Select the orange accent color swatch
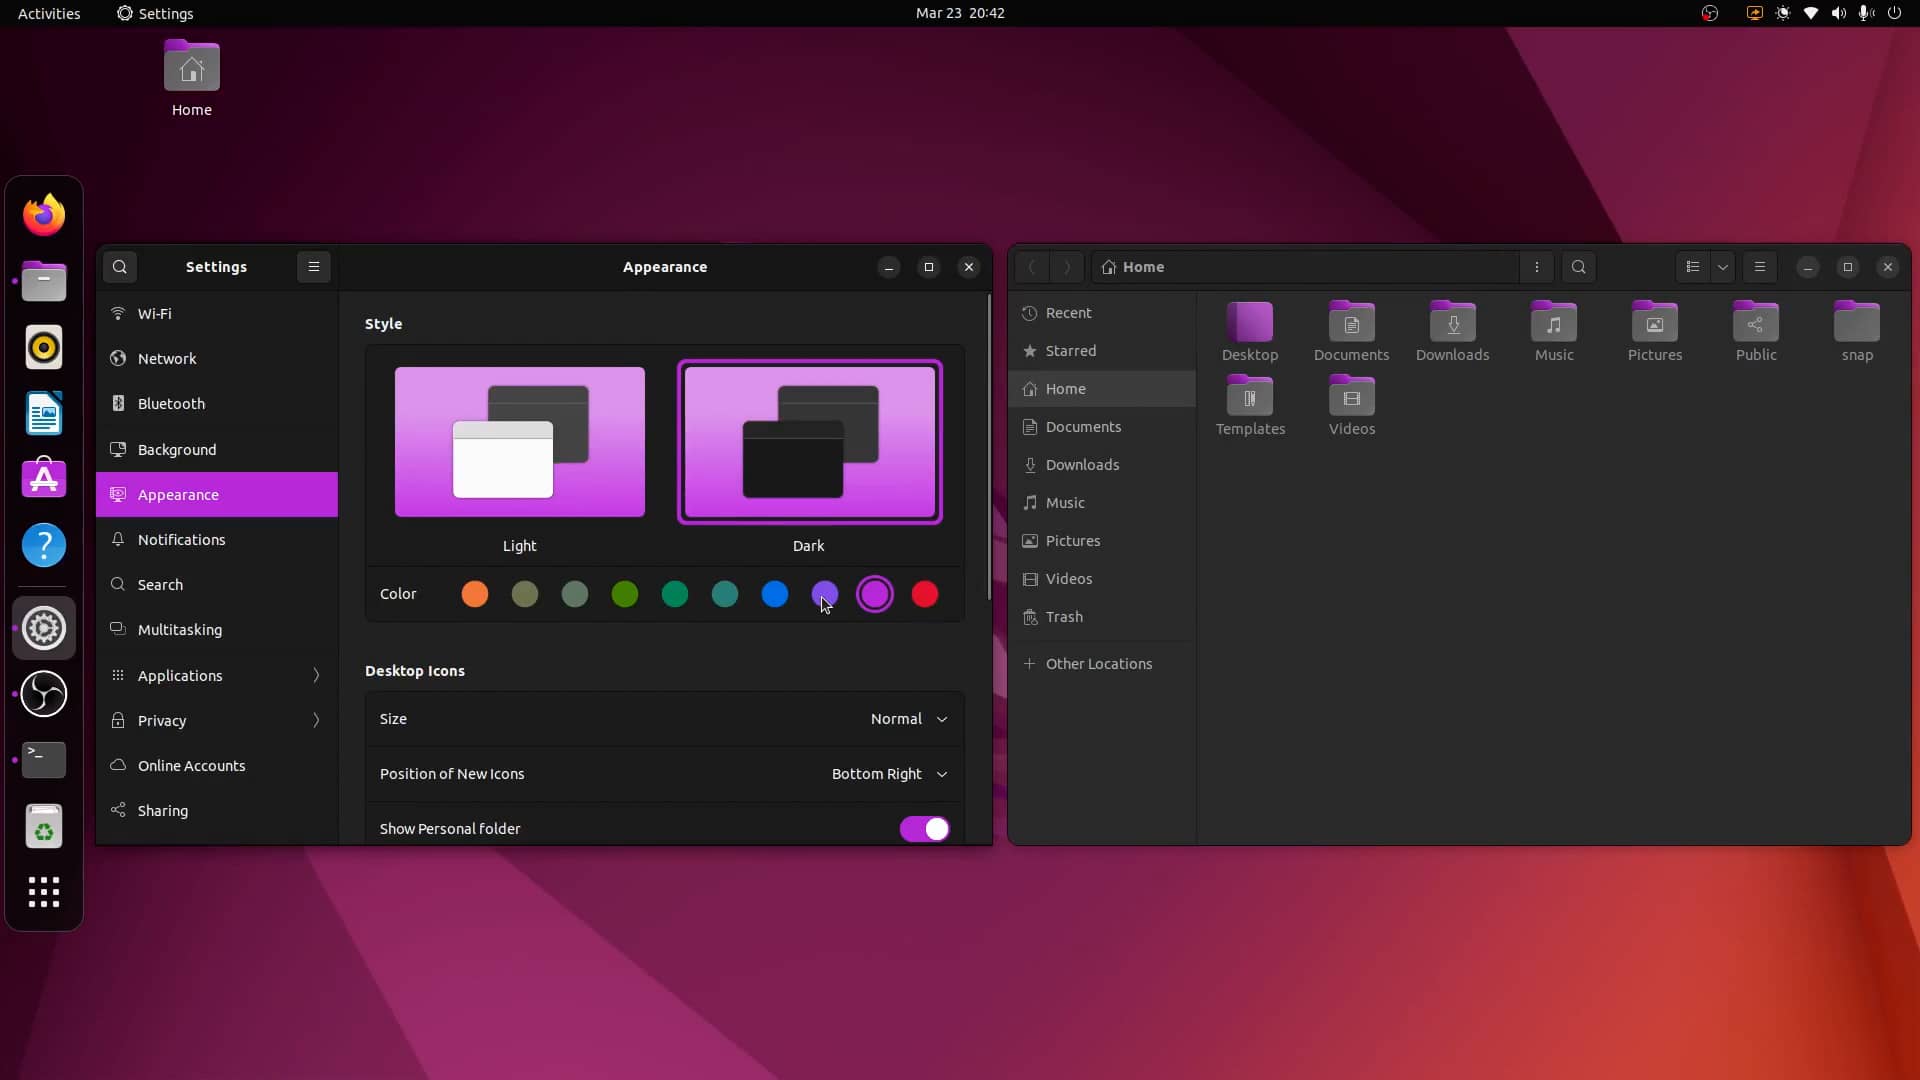 click(x=474, y=593)
